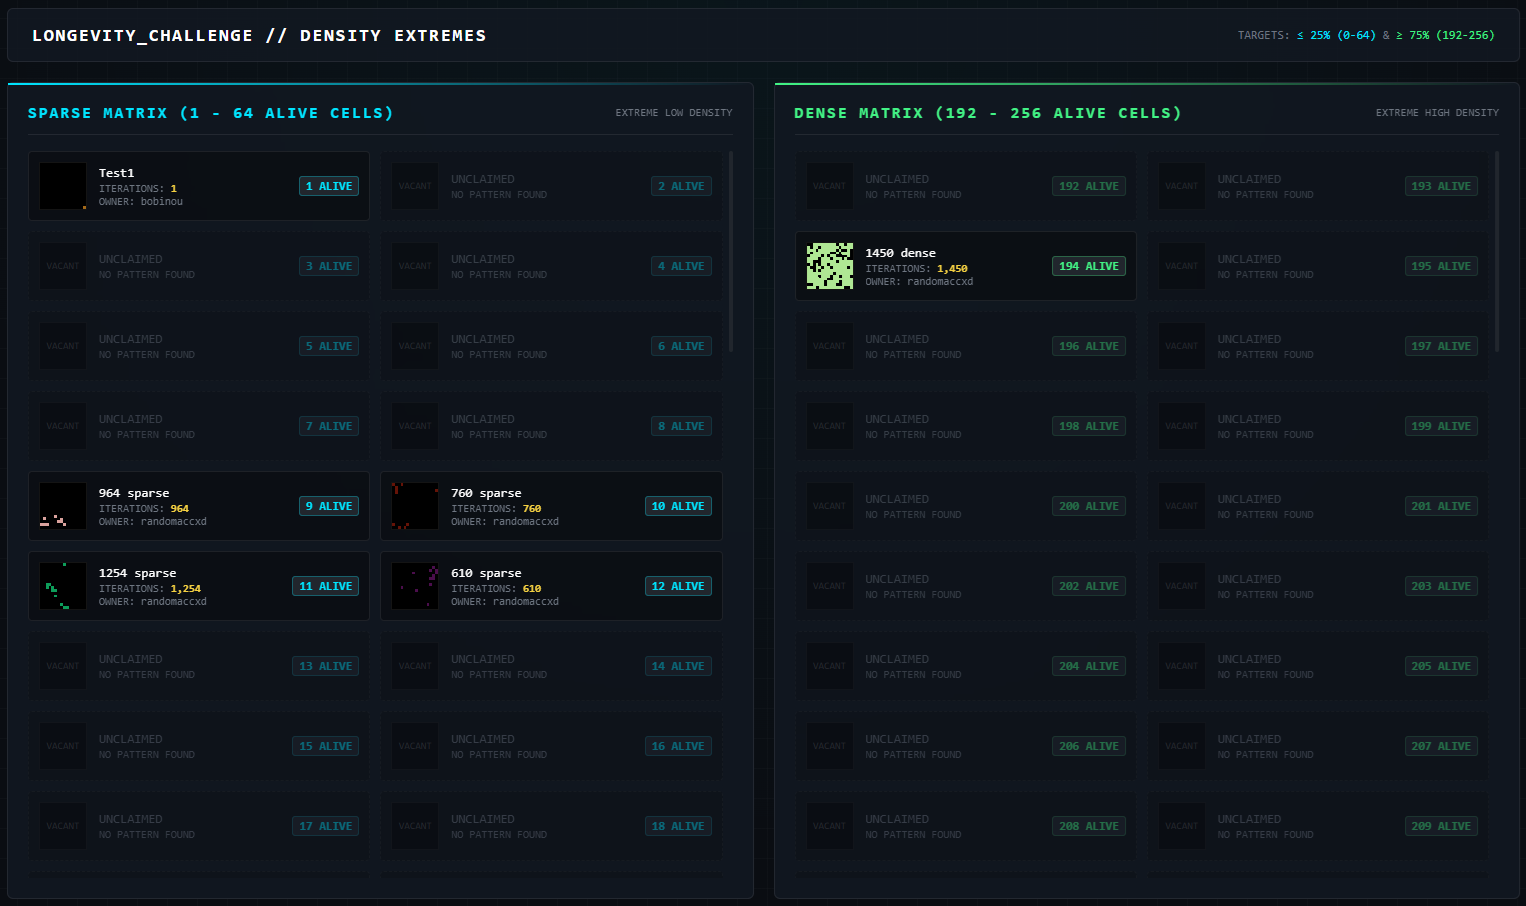The width and height of the screenshot is (1526, 906).
Task: Click the "EXTREME HIGH DENSITY" label
Action: pos(1437,113)
